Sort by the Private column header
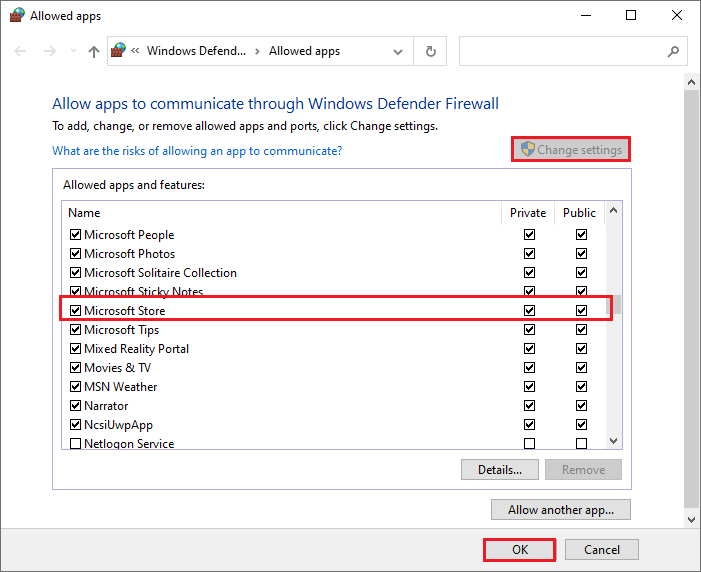701x572 pixels. pos(528,213)
